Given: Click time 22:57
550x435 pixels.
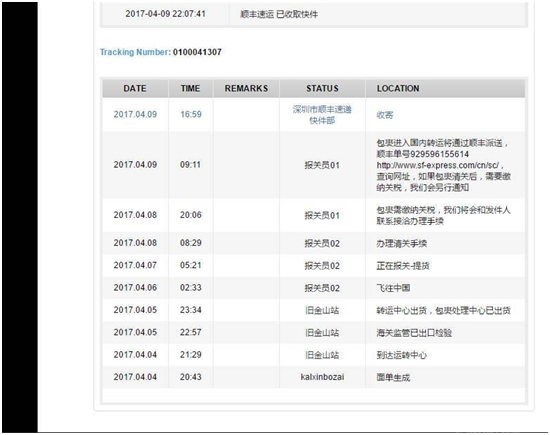Looking at the screenshot, I should 191,332.
